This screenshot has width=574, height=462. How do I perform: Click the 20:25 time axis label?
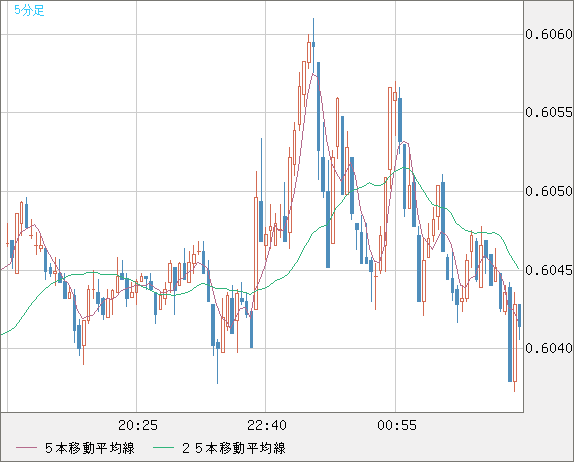(x=138, y=425)
